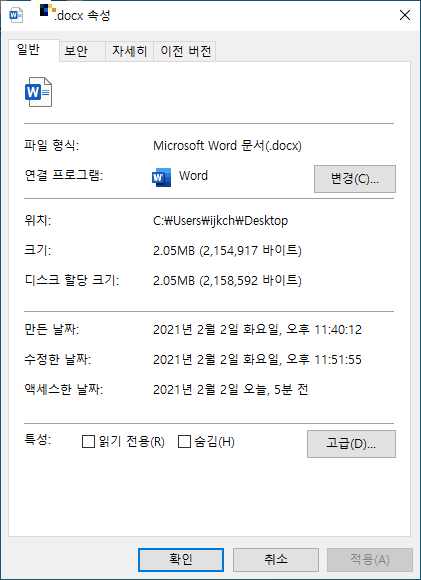Viewport: 421px width, 580px height.
Task: Click the large Word file icon
Action: [x=38, y=92]
